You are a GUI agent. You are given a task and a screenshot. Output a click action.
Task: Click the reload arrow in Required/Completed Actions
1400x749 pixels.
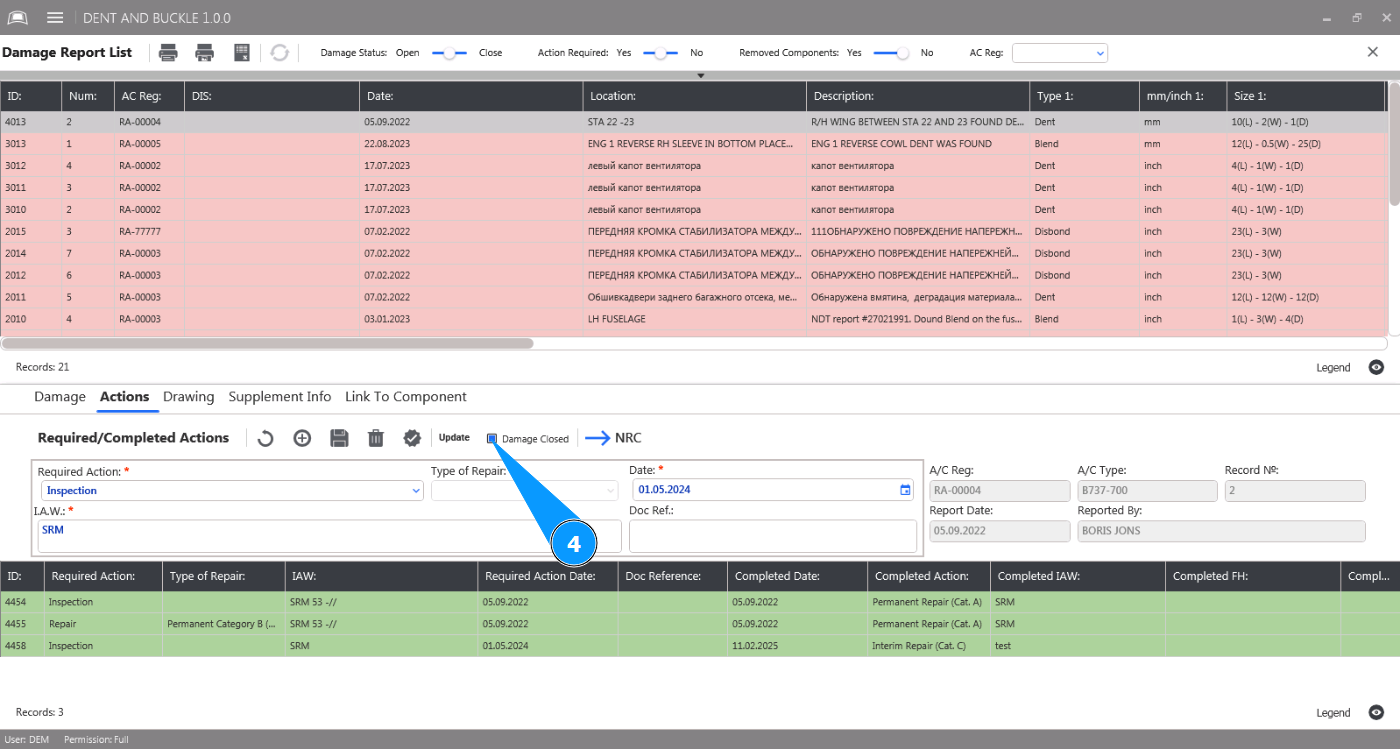[x=265, y=438]
